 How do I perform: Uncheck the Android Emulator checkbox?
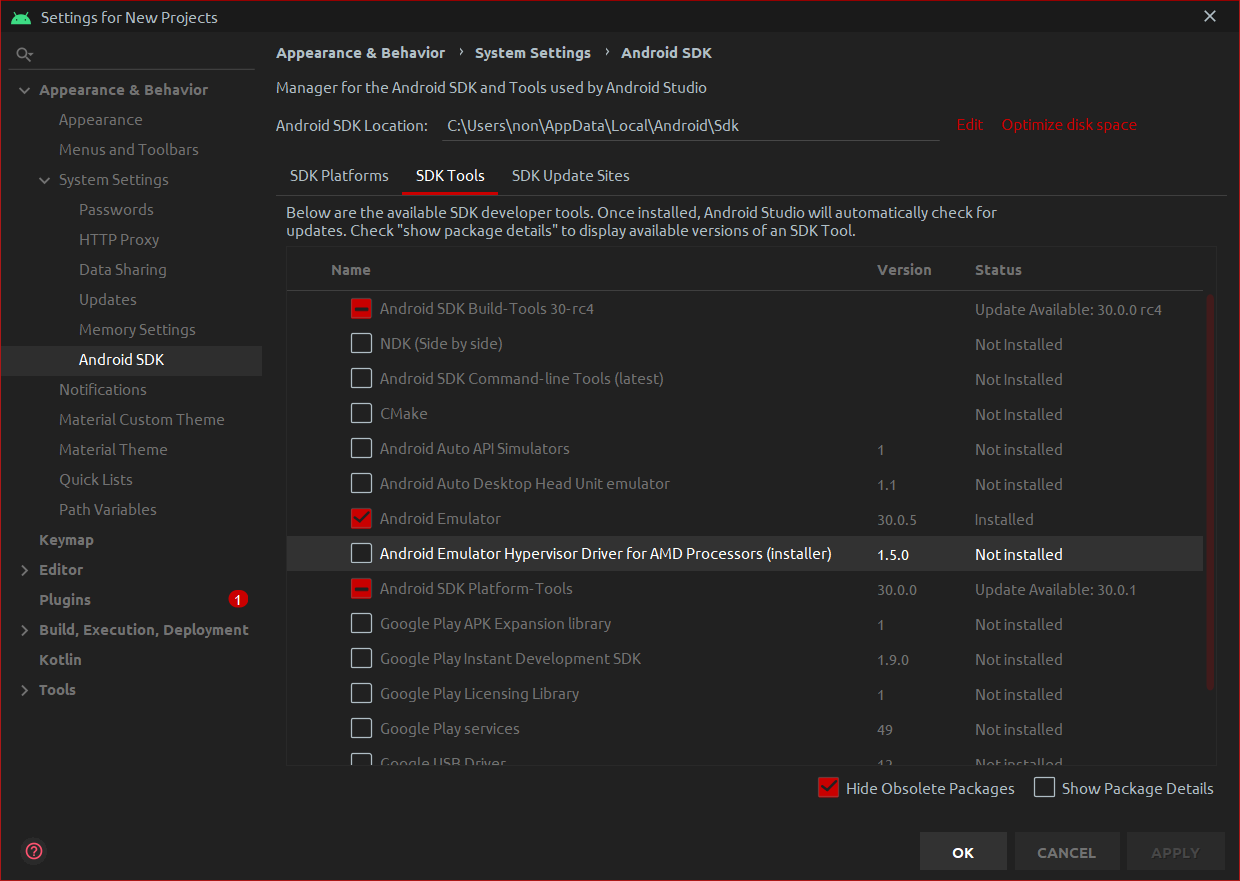click(x=361, y=519)
